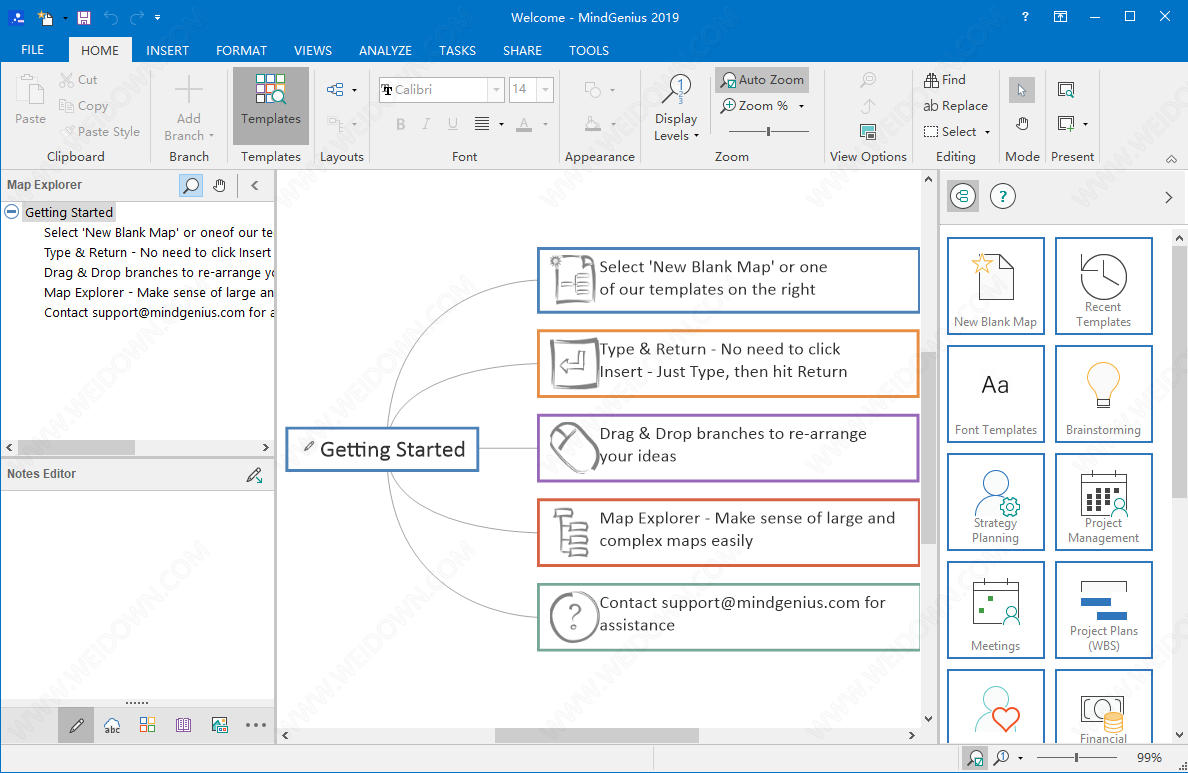Click the Notes Editor edit pencil icon
The image size is (1188, 773).
click(255, 474)
